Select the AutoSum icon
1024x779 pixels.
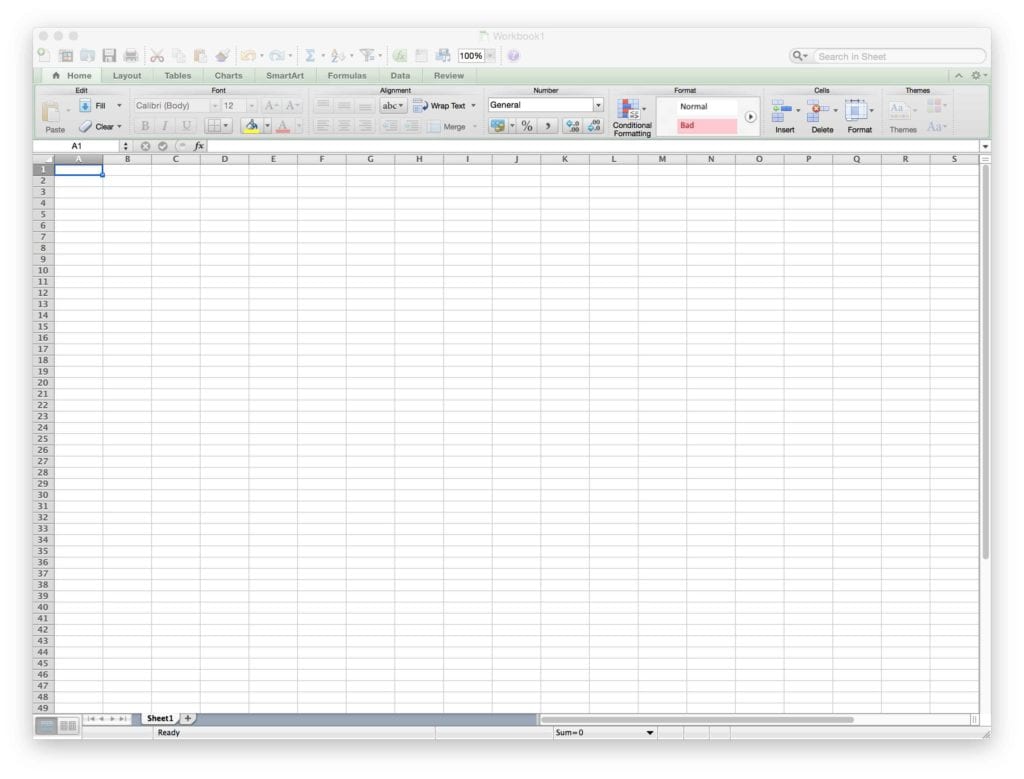(x=311, y=55)
